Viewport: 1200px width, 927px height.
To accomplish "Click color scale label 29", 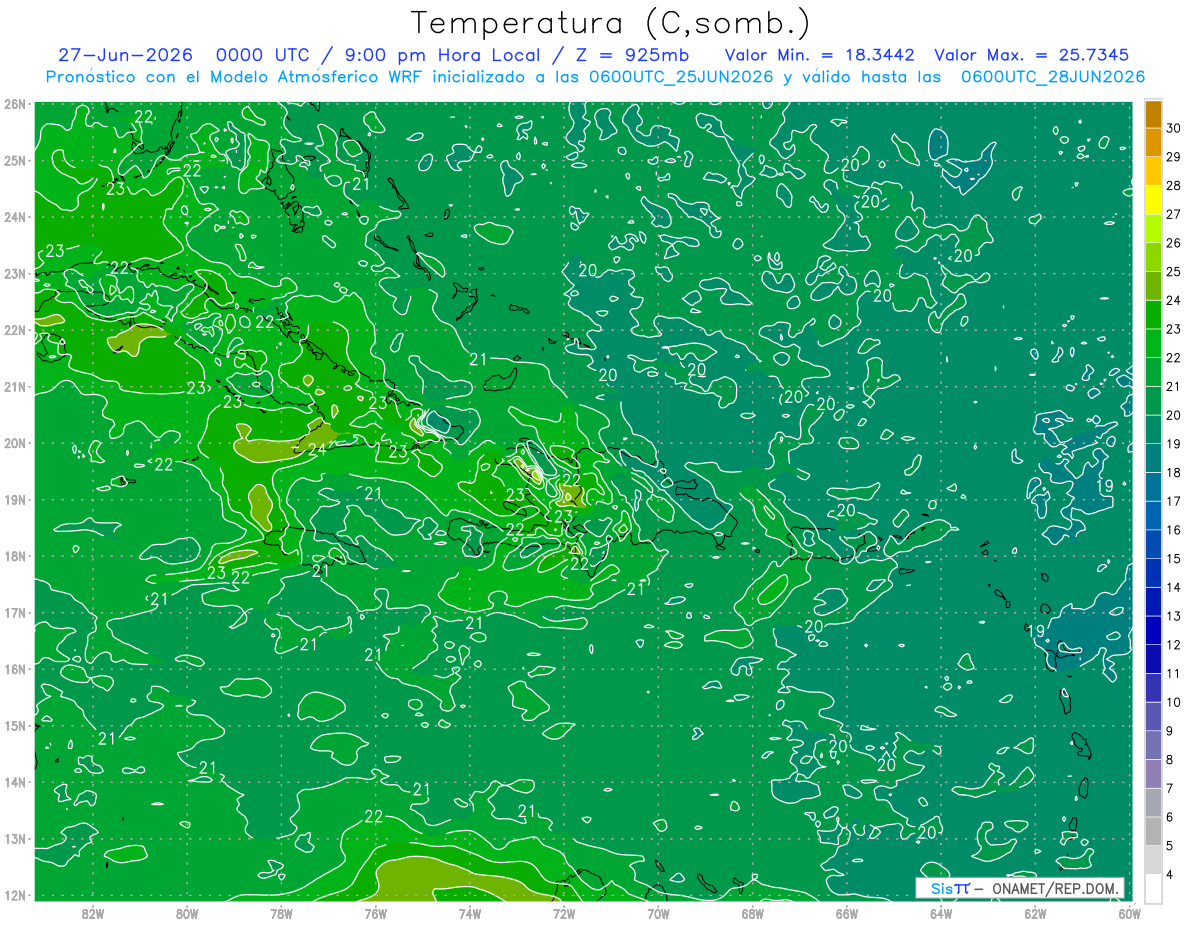I will pyautogui.click(x=1174, y=157).
